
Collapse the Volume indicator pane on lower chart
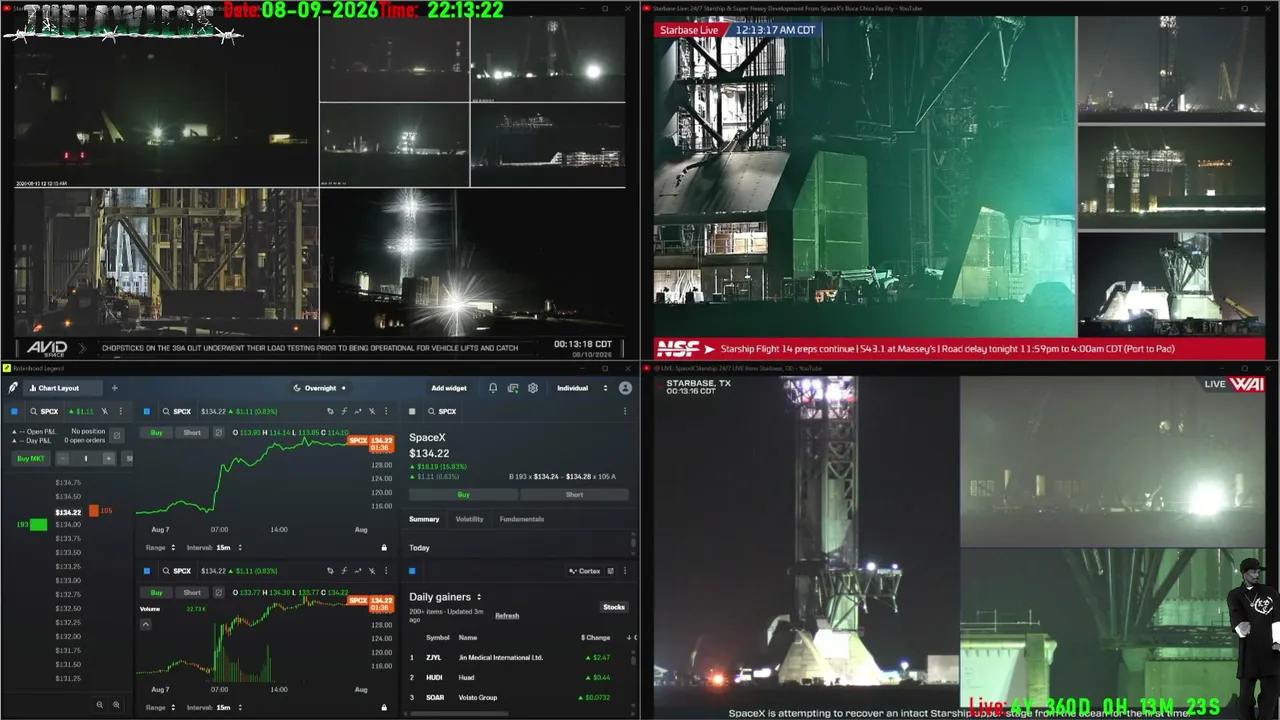[x=146, y=624]
